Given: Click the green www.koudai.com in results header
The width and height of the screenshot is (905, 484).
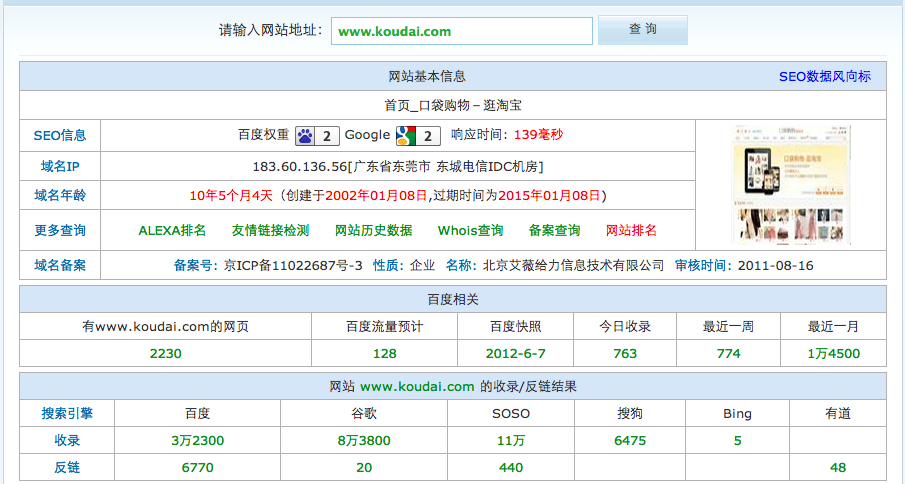Looking at the screenshot, I should (x=417, y=387).
